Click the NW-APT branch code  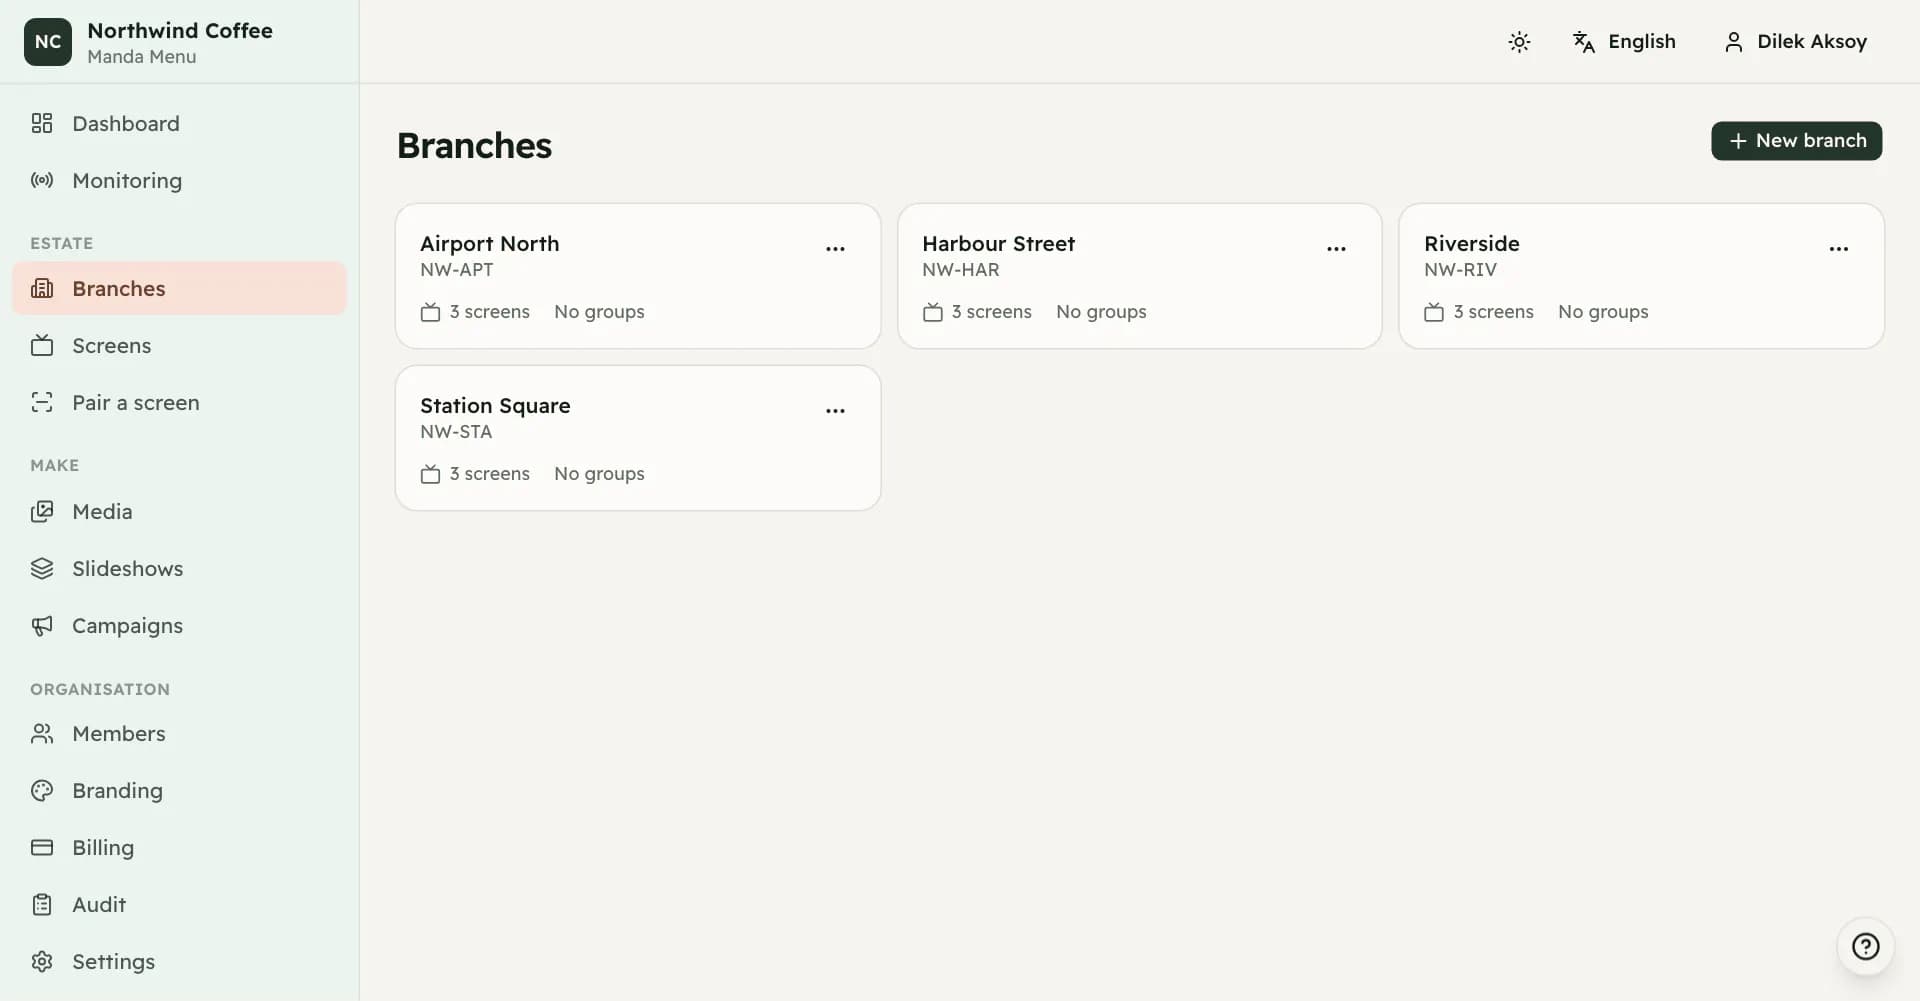point(457,270)
